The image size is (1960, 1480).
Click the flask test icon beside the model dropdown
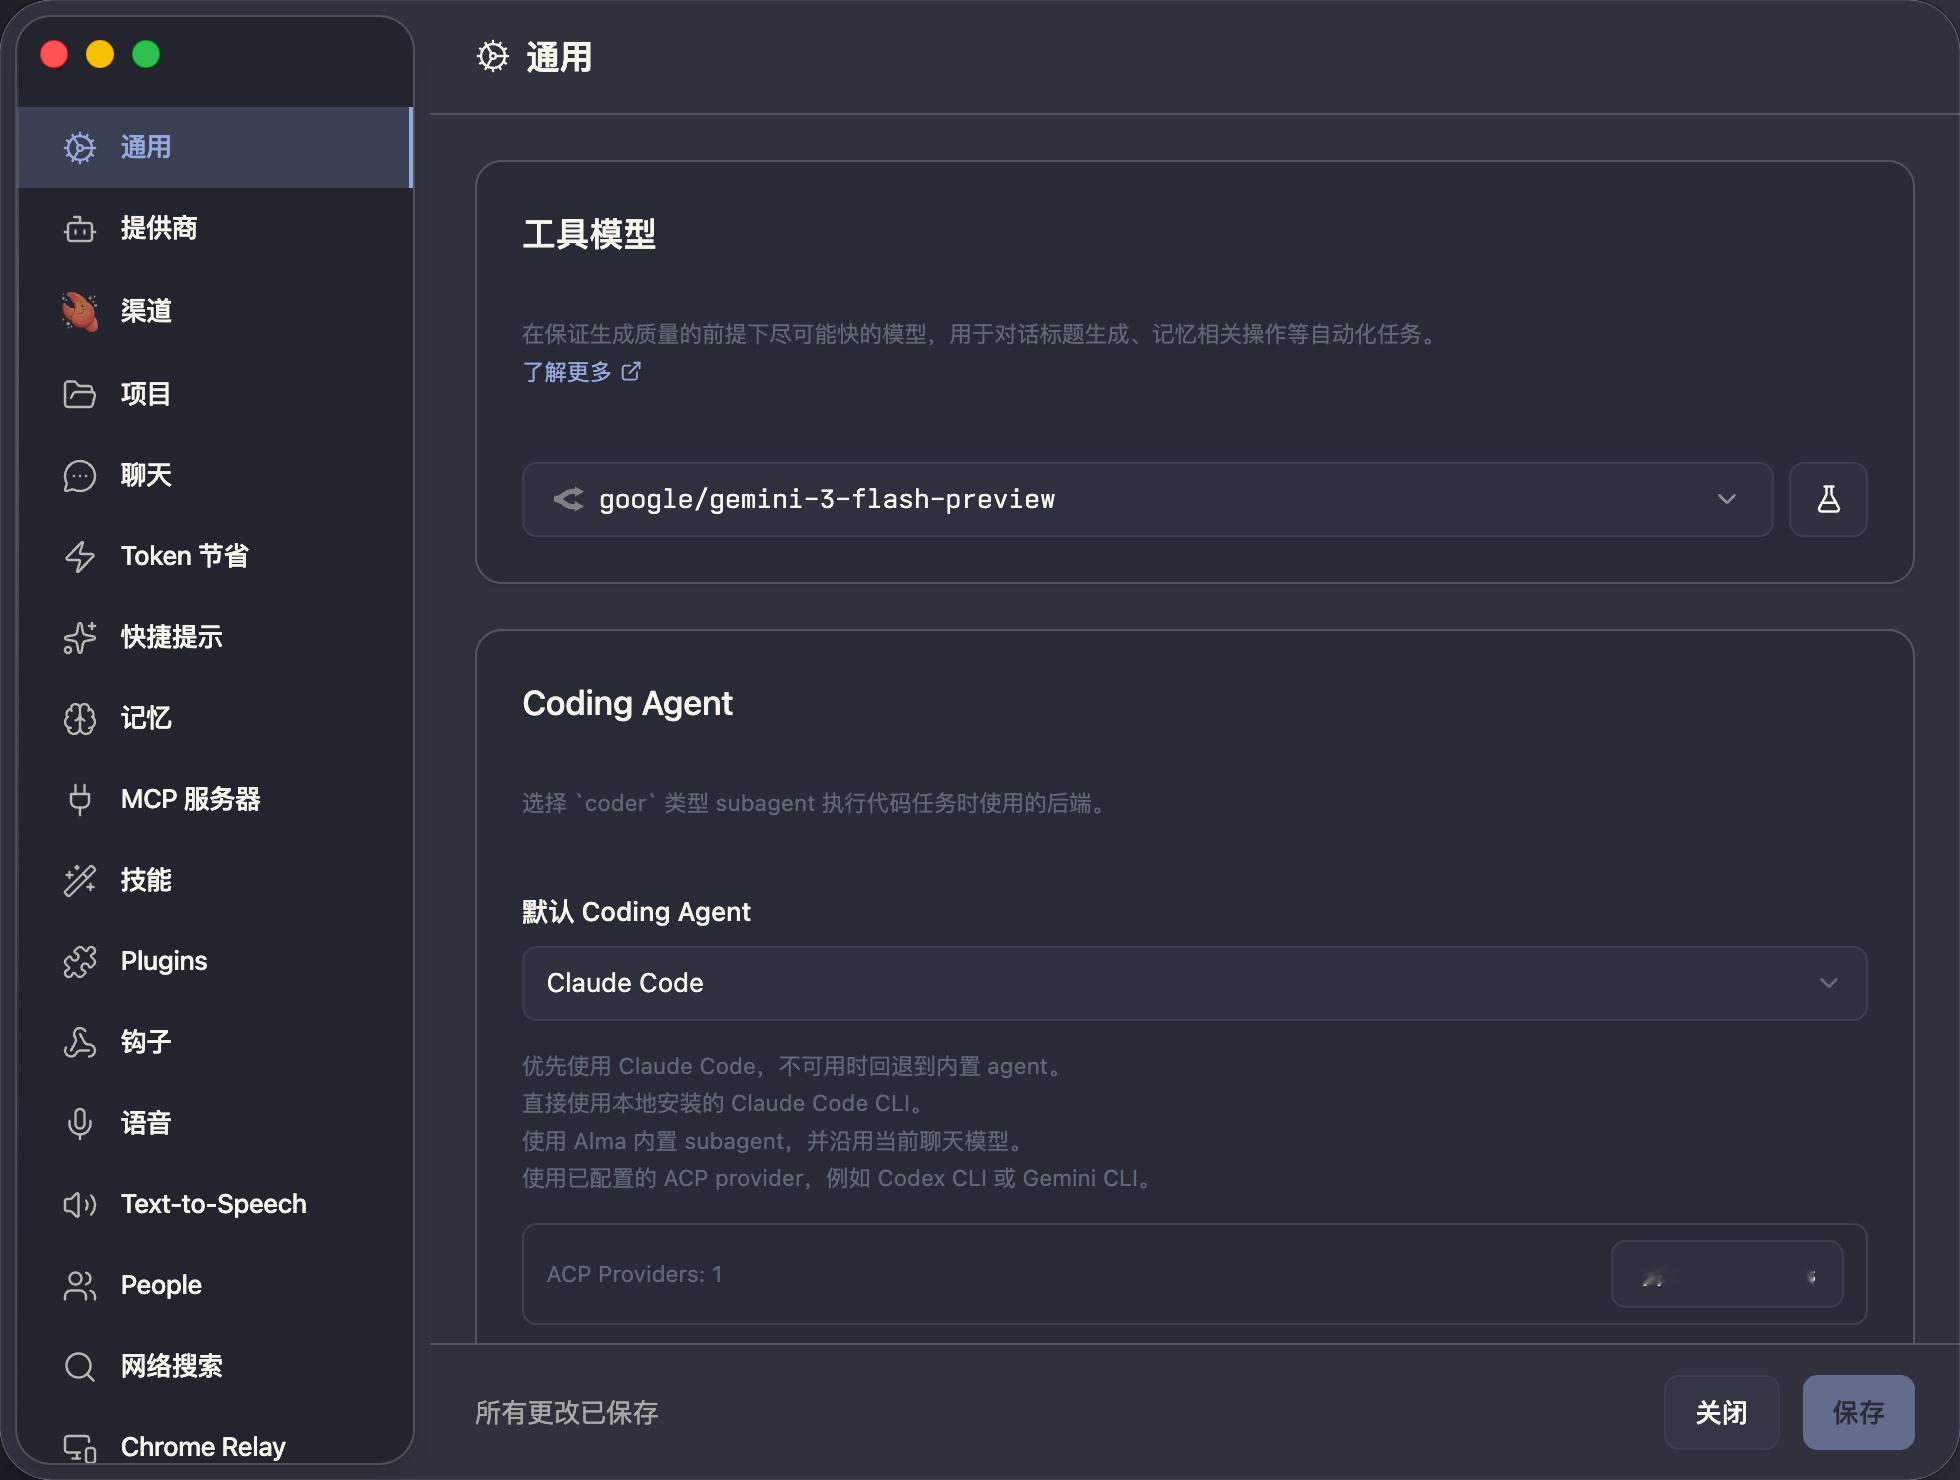[1827, 499]
